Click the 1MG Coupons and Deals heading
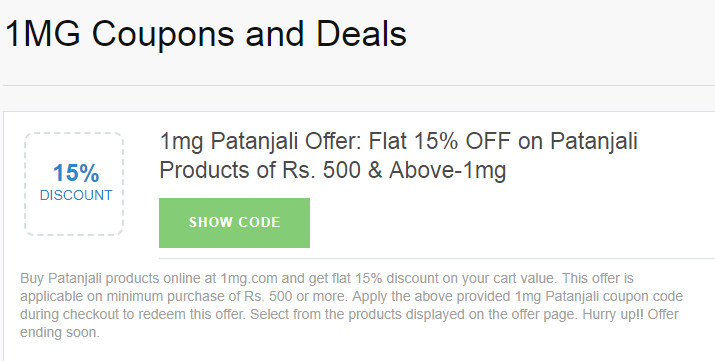Viewport: 715px width, 361px height. [x=206, y=34]
